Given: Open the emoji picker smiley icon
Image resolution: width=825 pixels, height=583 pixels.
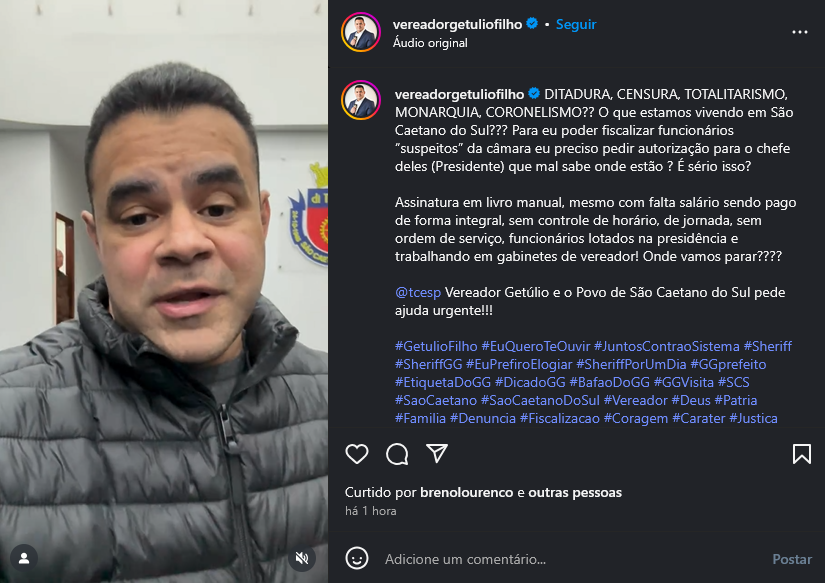Looking at the screenshot, I should click(357, 558).
